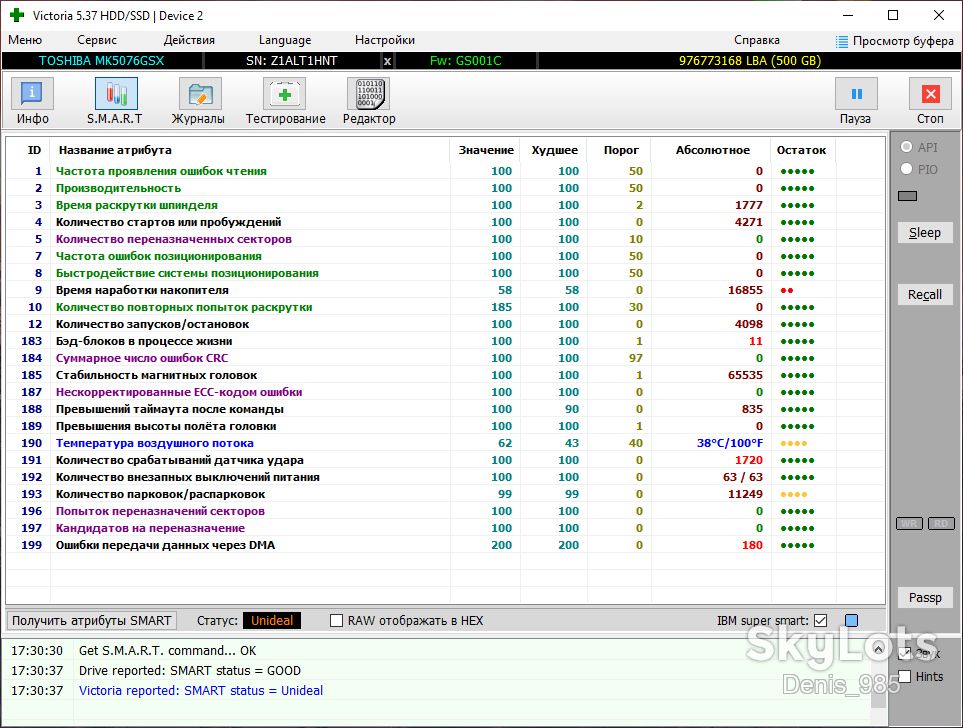Click the Остаток column header
The height and width of the screenshot is (728, 963).
801,150
